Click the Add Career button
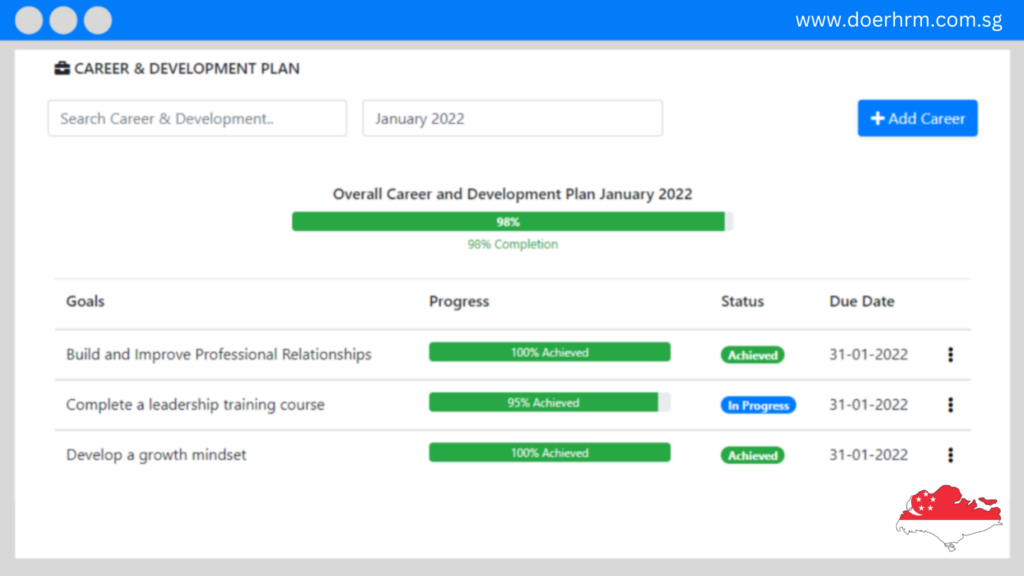This screenshot has height=576, width=1024. point(917,118)
